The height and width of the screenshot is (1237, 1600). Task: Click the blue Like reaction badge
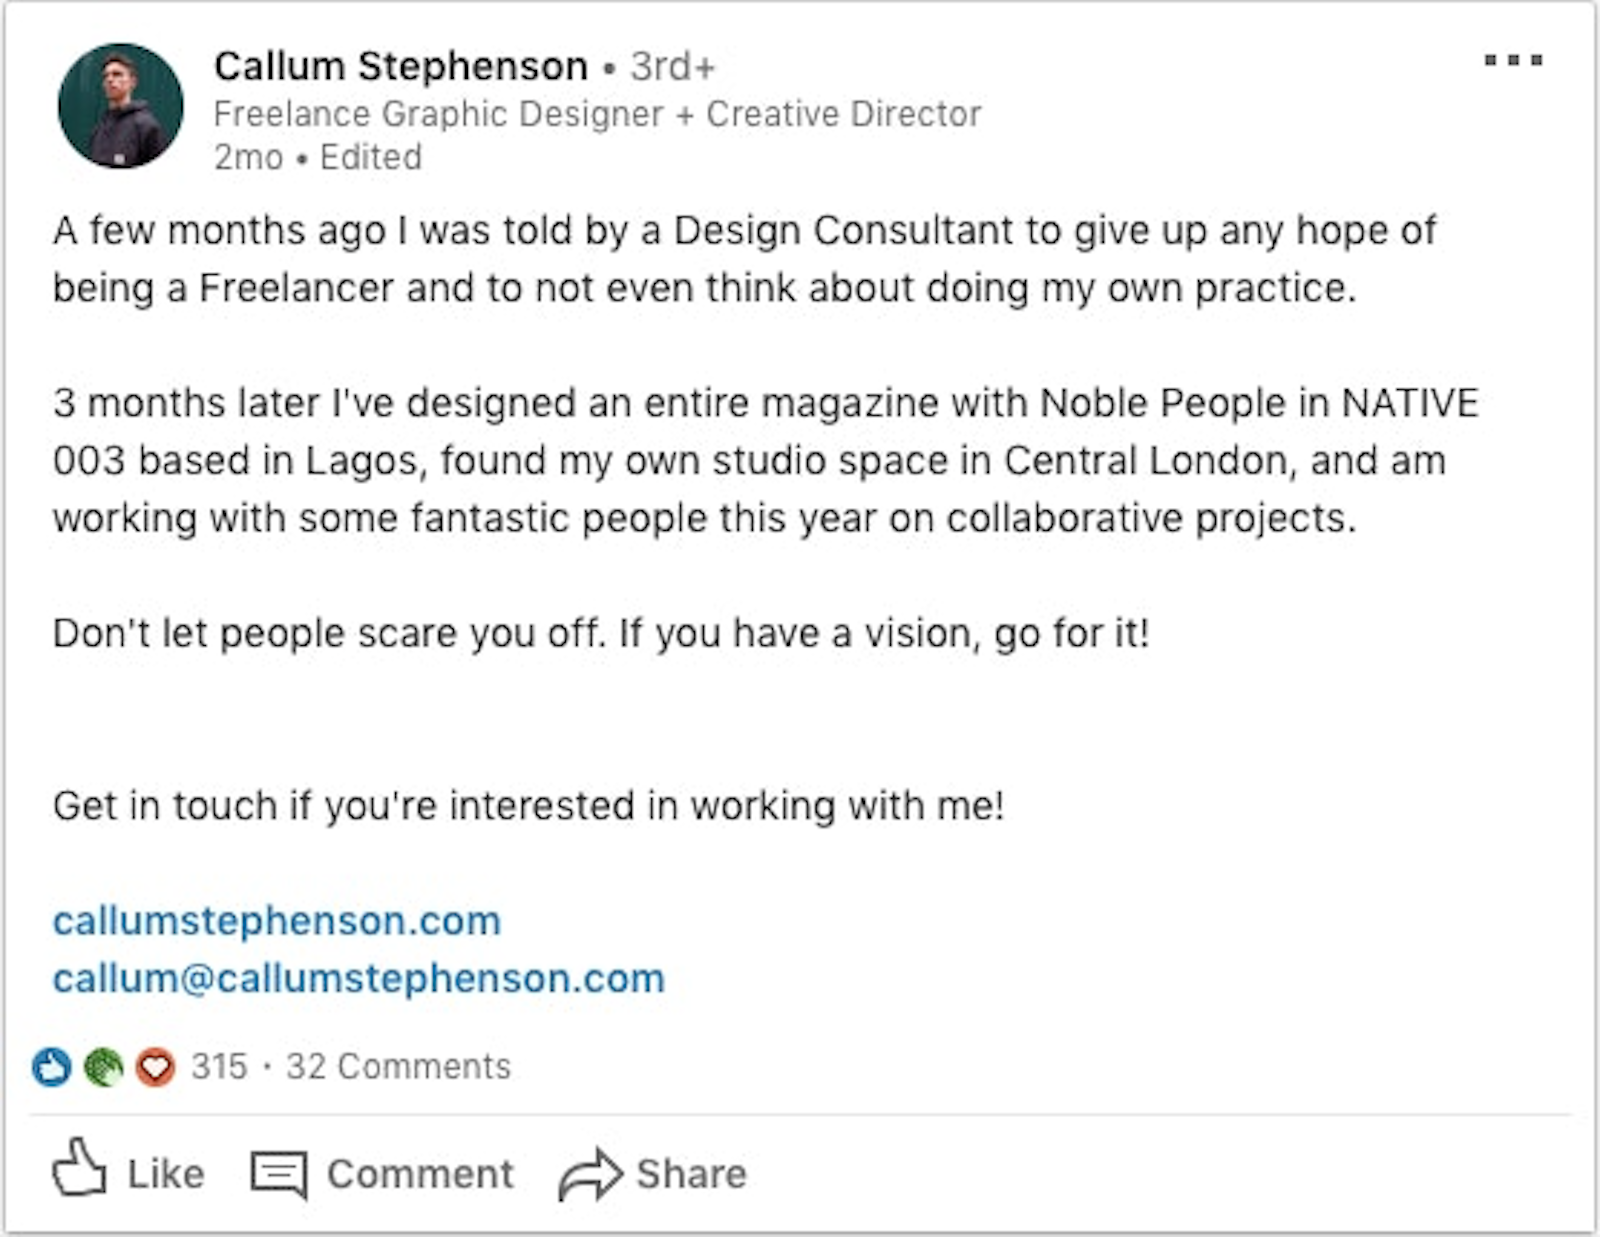(51, 1067)
